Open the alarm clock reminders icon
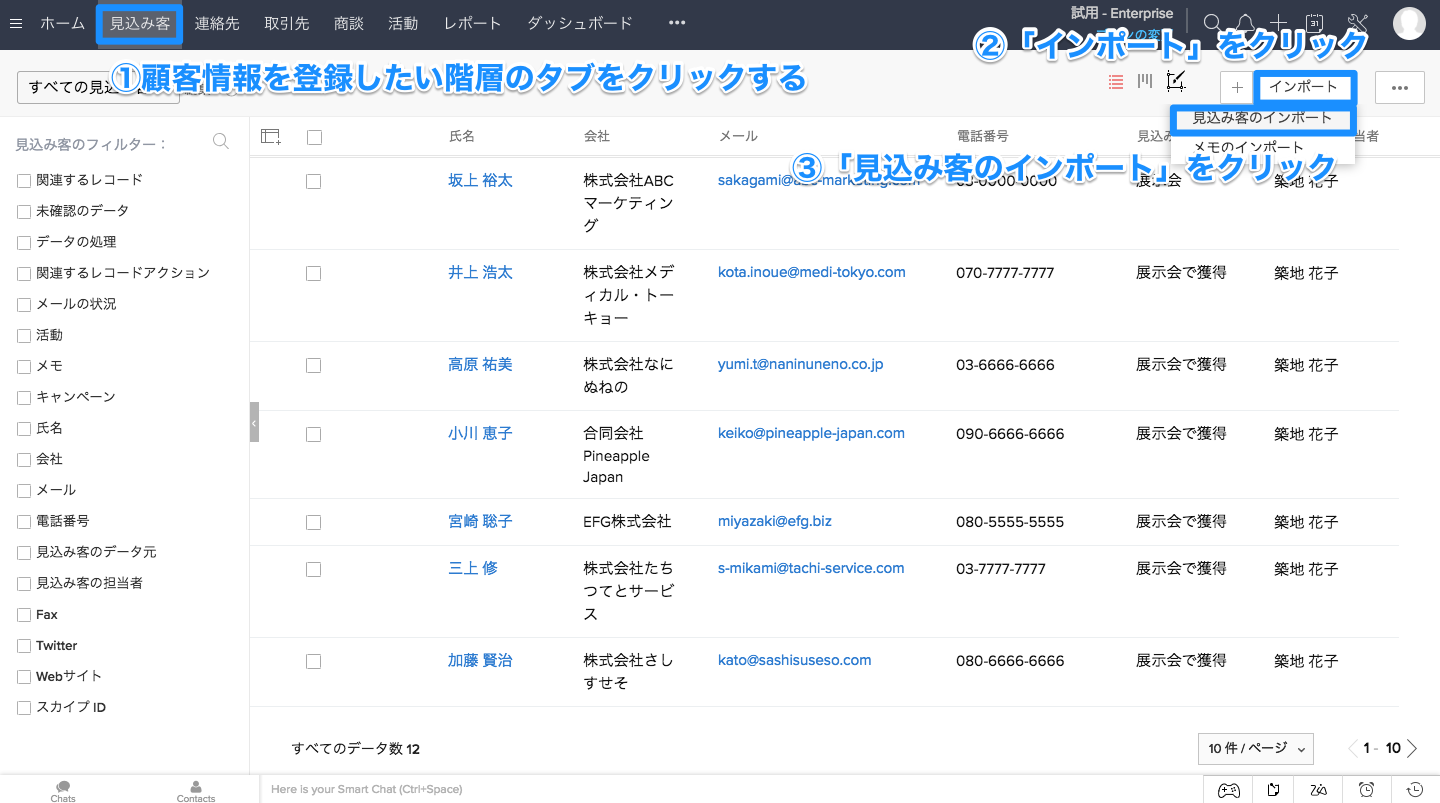 click(1367, 790)
